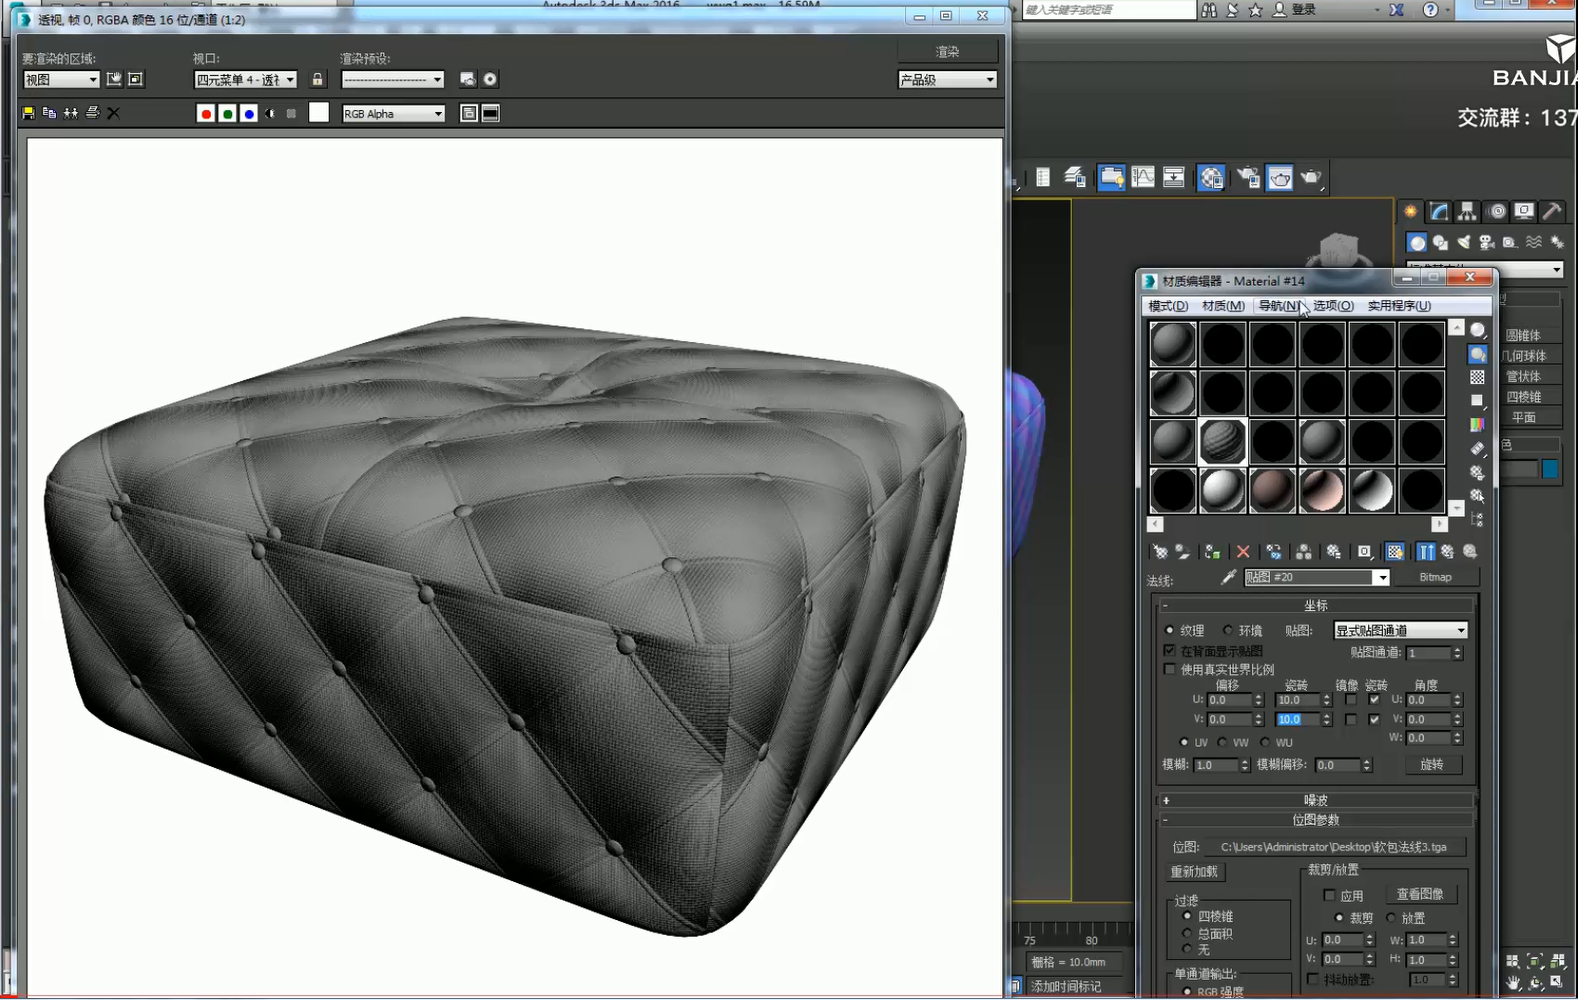Toggle the red channel button
This screenshot has width=1578, height=1000.
coord(206,114)
